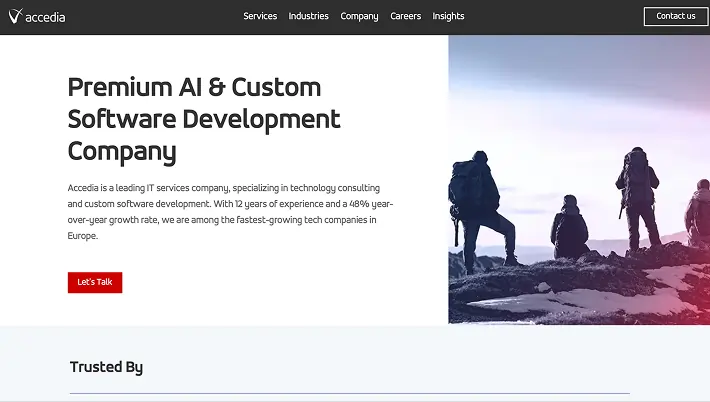Click the Accedia description paragraph text
This screenshot has height=402, width=710.
coord(230,211)
